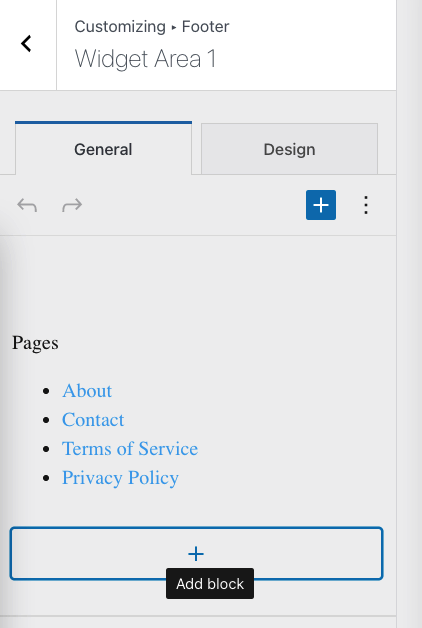The width and height of the screenshot is (422, 628).
Task: Open the About page link
Action: [x=87, y=390]
